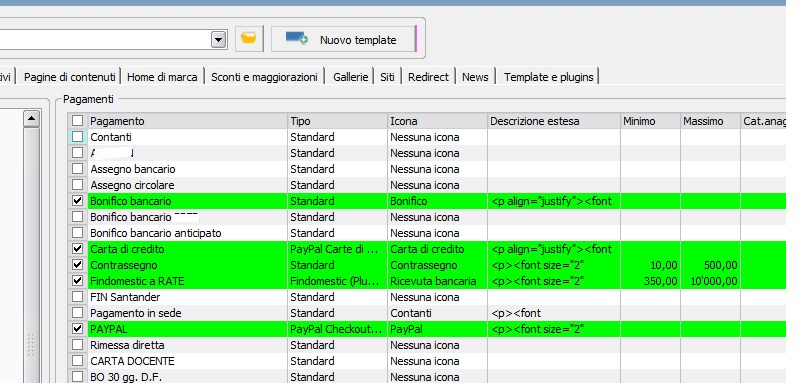
Task: Select the CARTA DOCENTE row name
Action: (x=132, y=361)
